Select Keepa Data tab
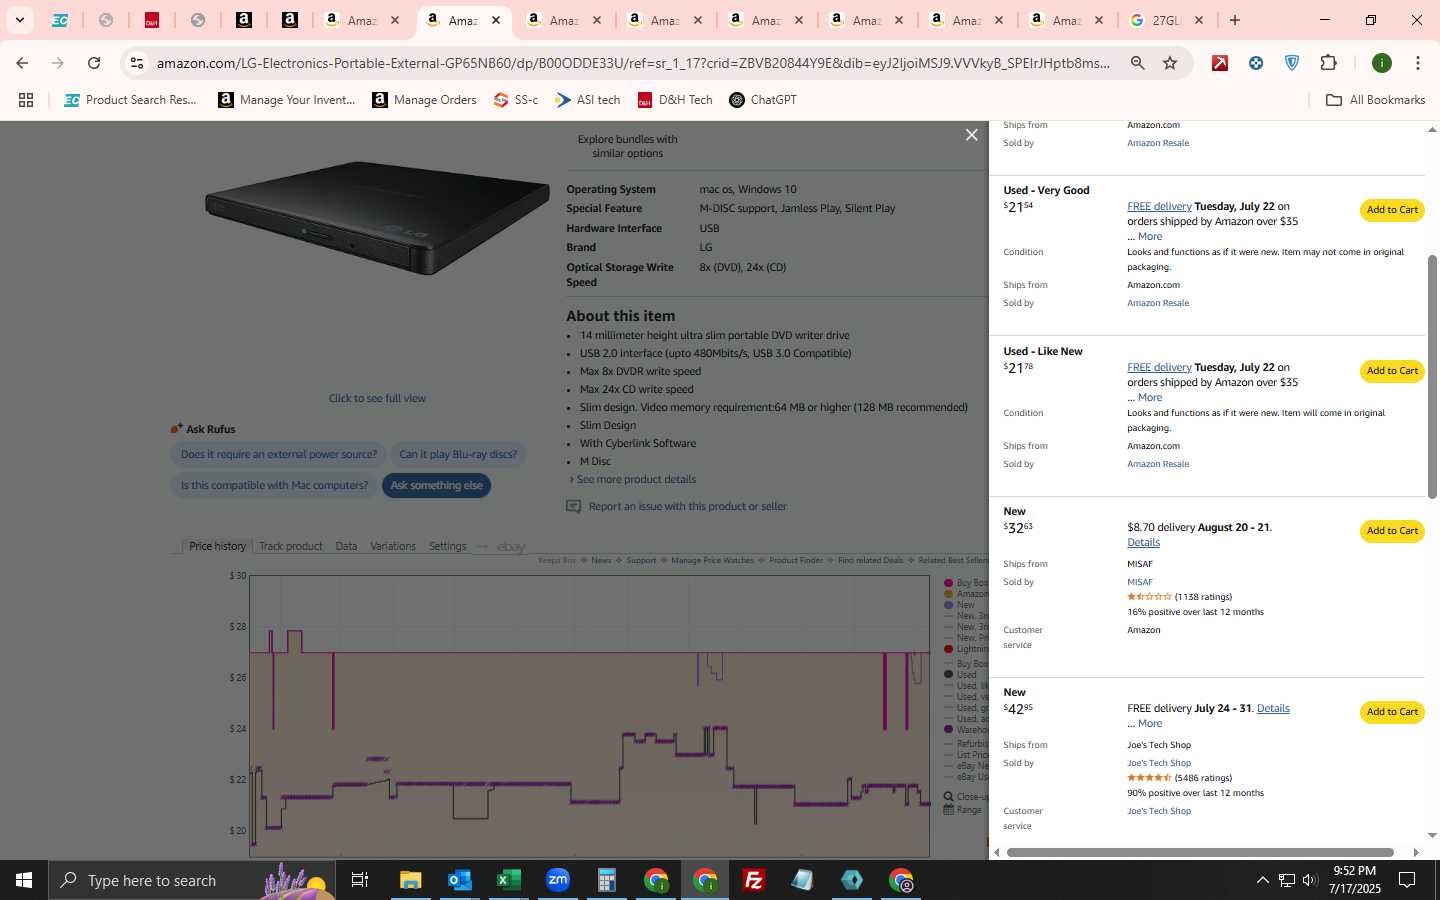This screenshot has width=1440, height=900. [x=346, y=547]
